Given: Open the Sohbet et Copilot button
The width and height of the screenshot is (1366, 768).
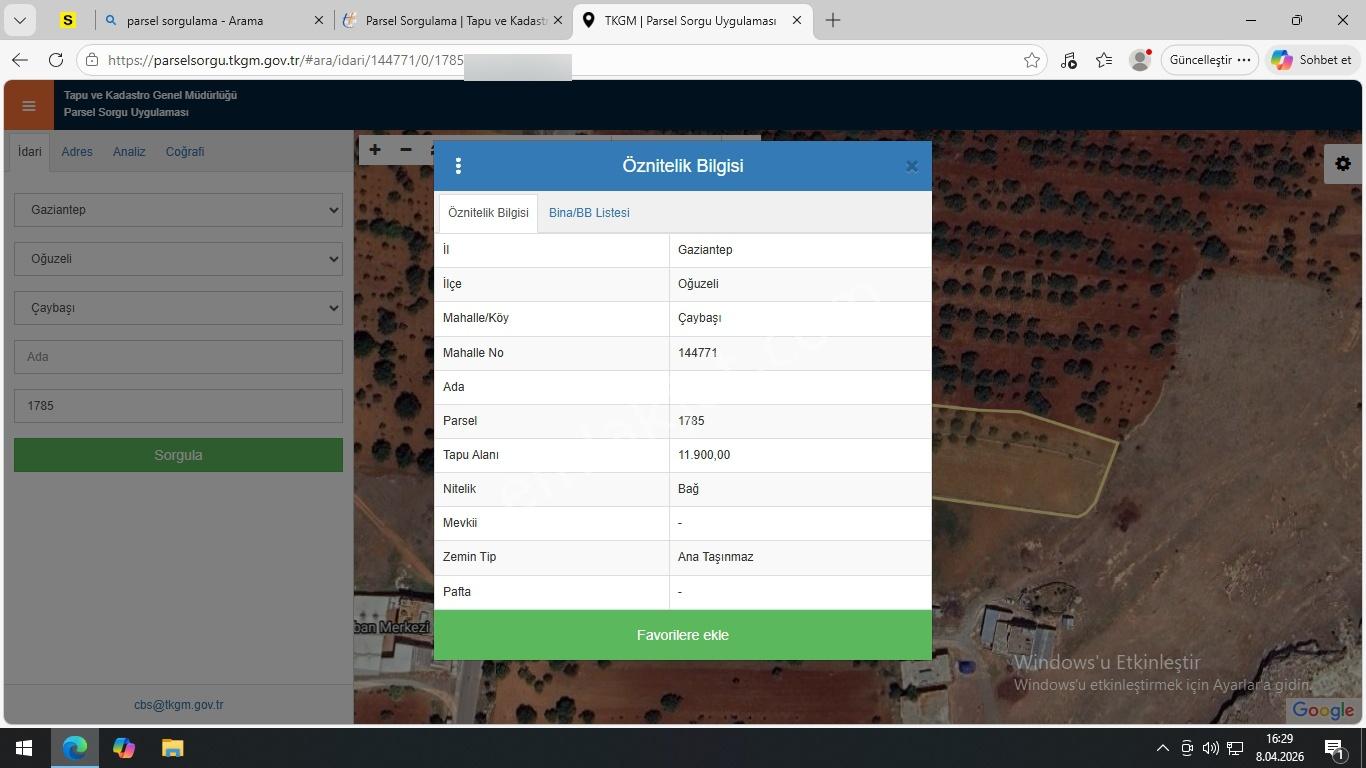Looking at the screenshot, I should (1312, 60).
